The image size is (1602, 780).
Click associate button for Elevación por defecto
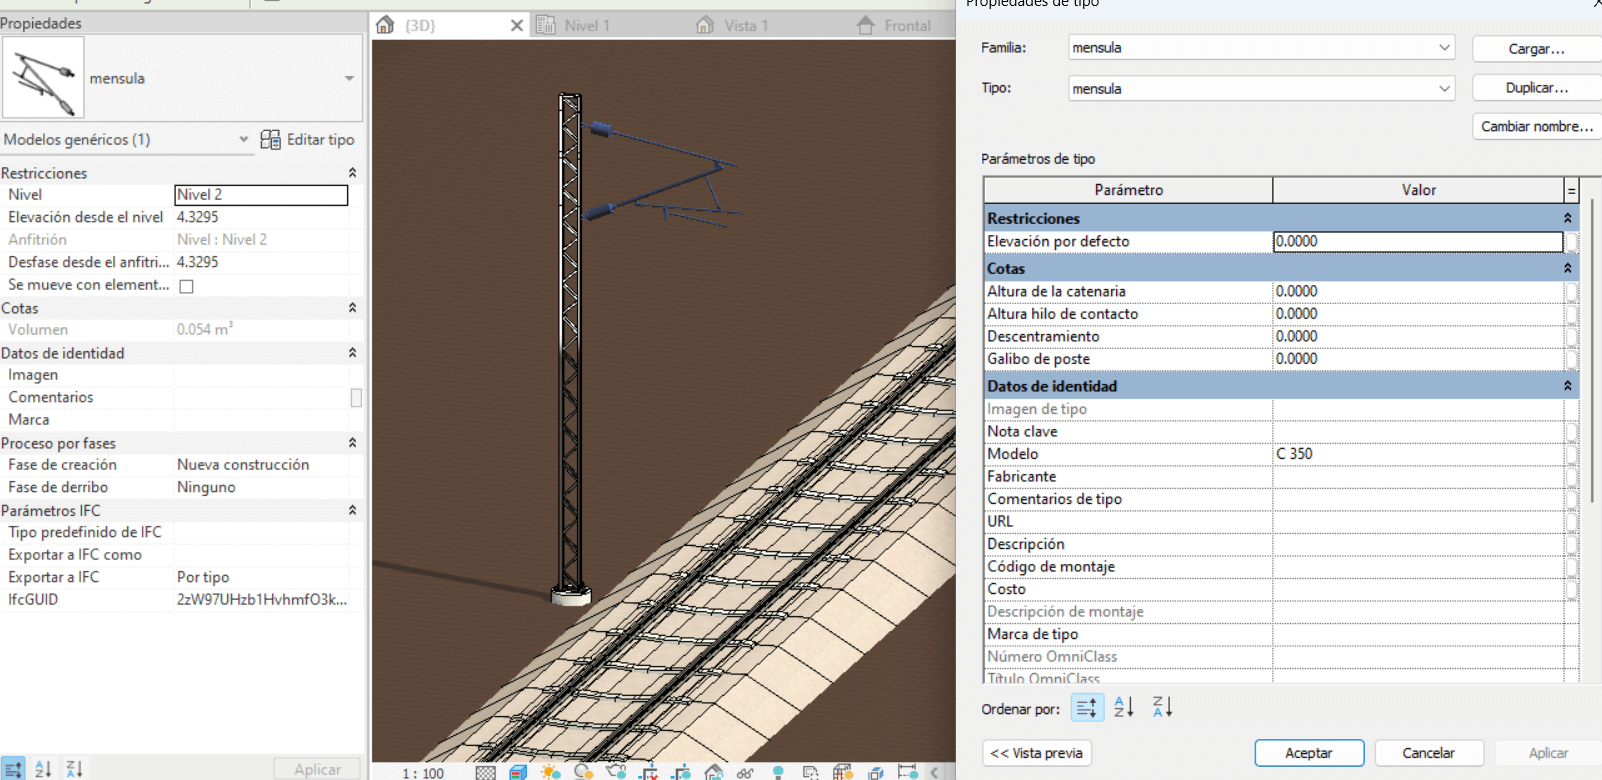[1572, 241]
